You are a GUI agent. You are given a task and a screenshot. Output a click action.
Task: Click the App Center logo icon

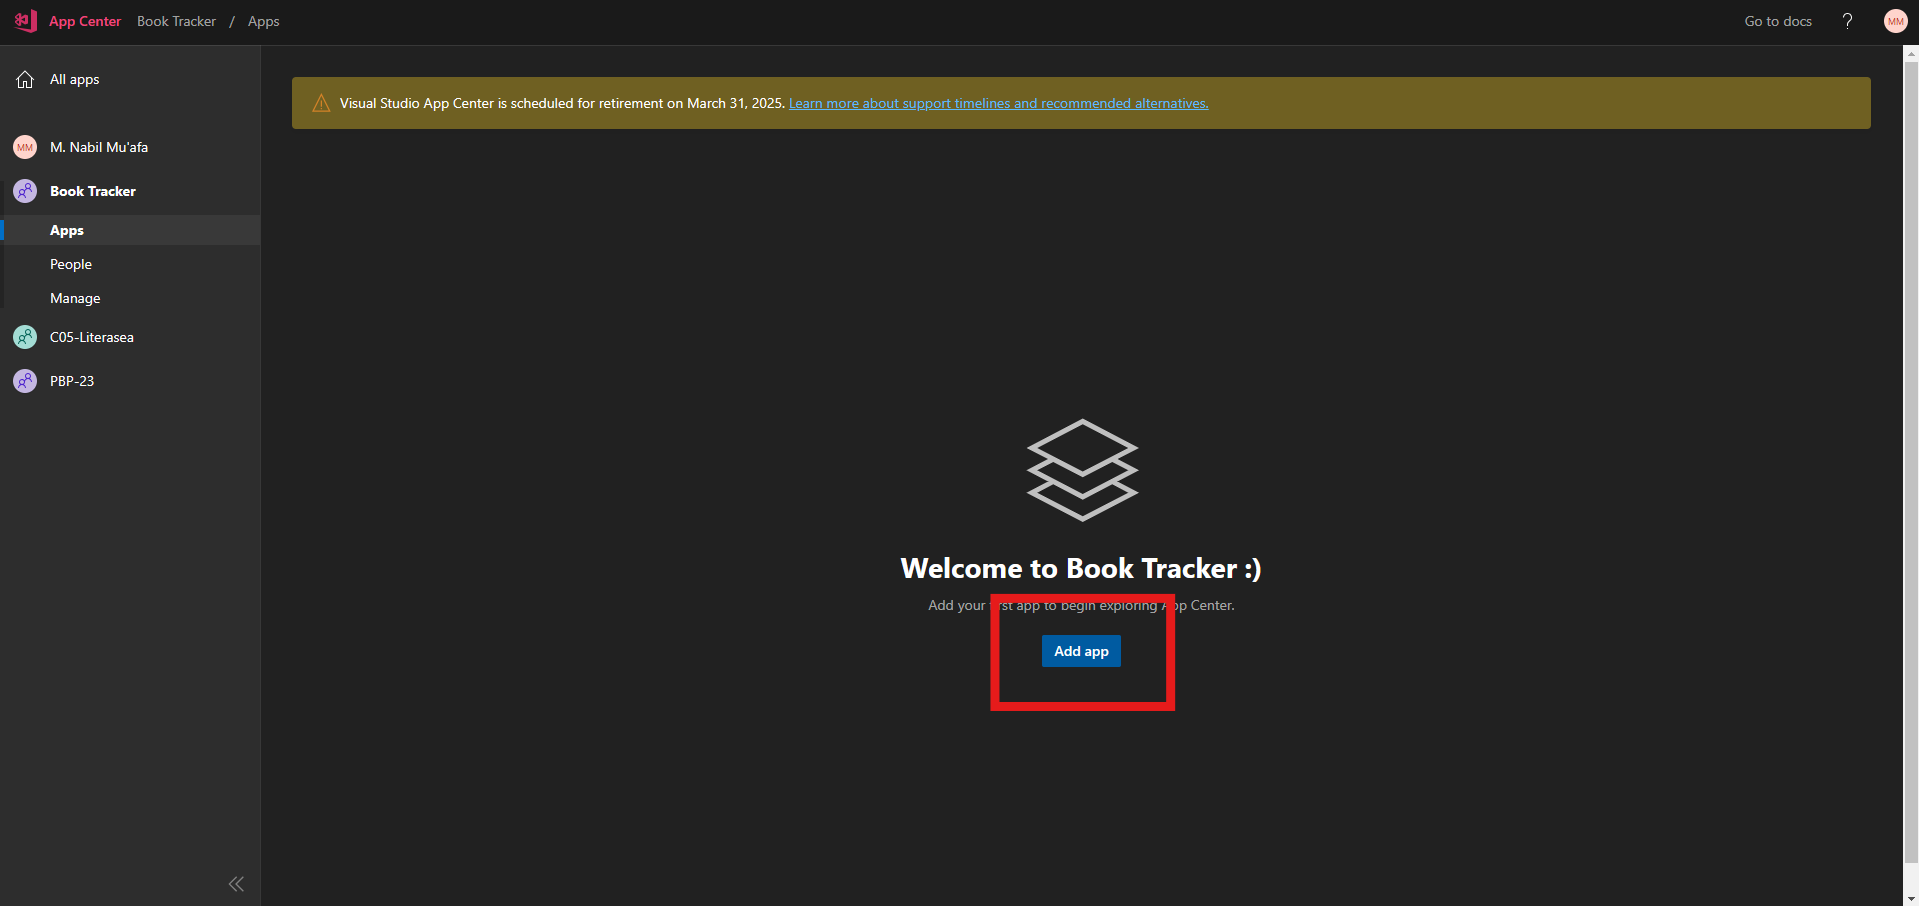[26, 21]
